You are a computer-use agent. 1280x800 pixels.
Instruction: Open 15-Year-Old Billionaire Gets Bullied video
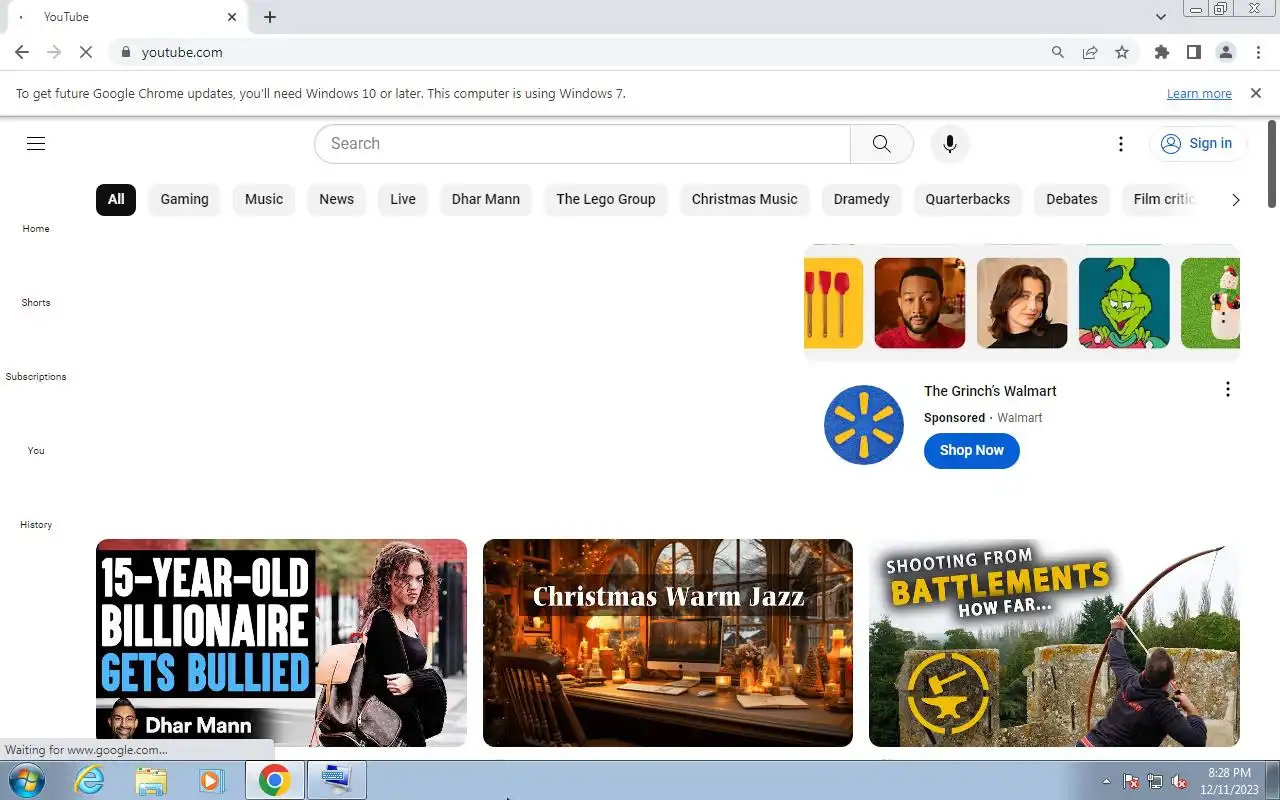(281, 643)
